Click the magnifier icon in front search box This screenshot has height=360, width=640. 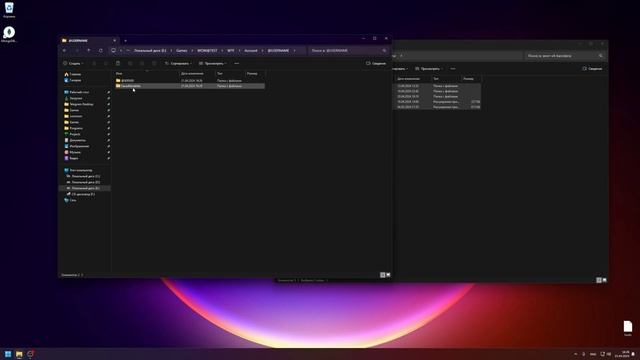[384, 51]
